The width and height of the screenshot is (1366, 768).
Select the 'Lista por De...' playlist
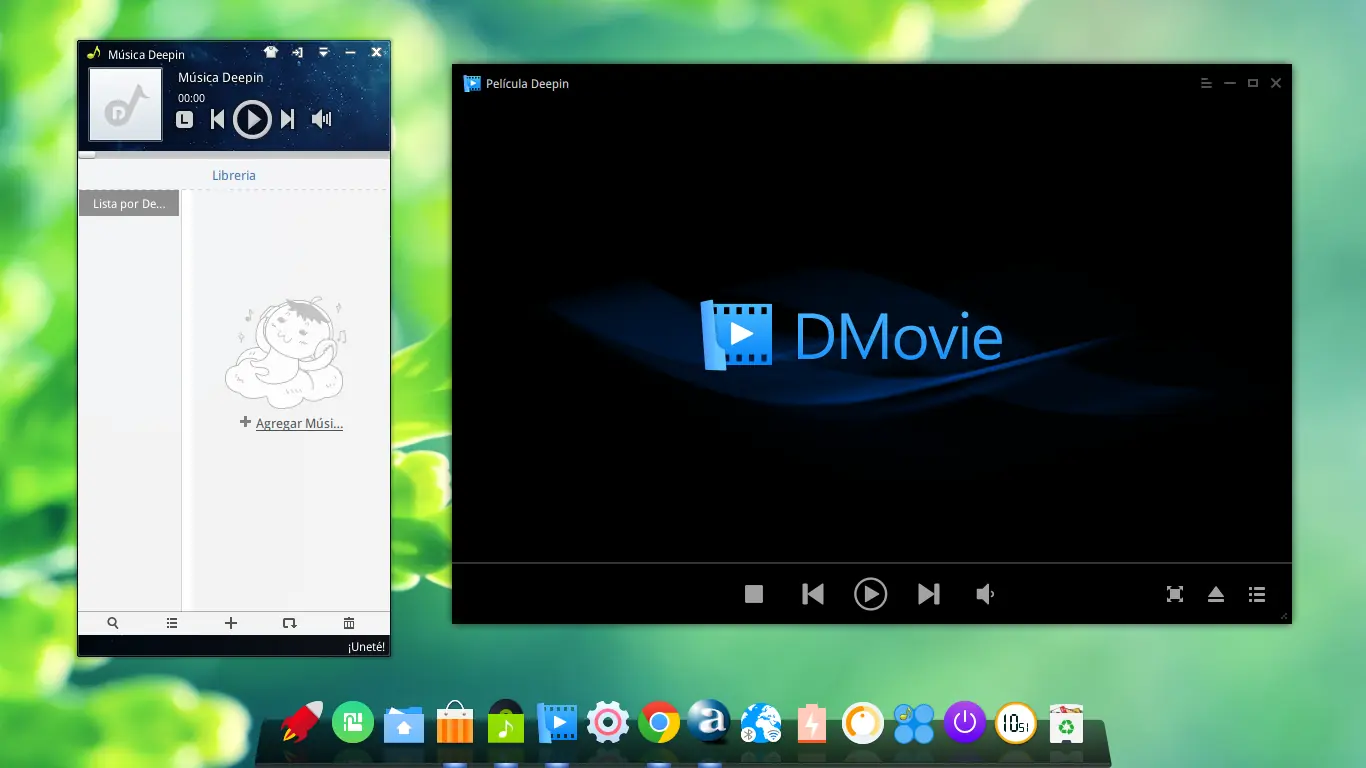coord(129,204)
